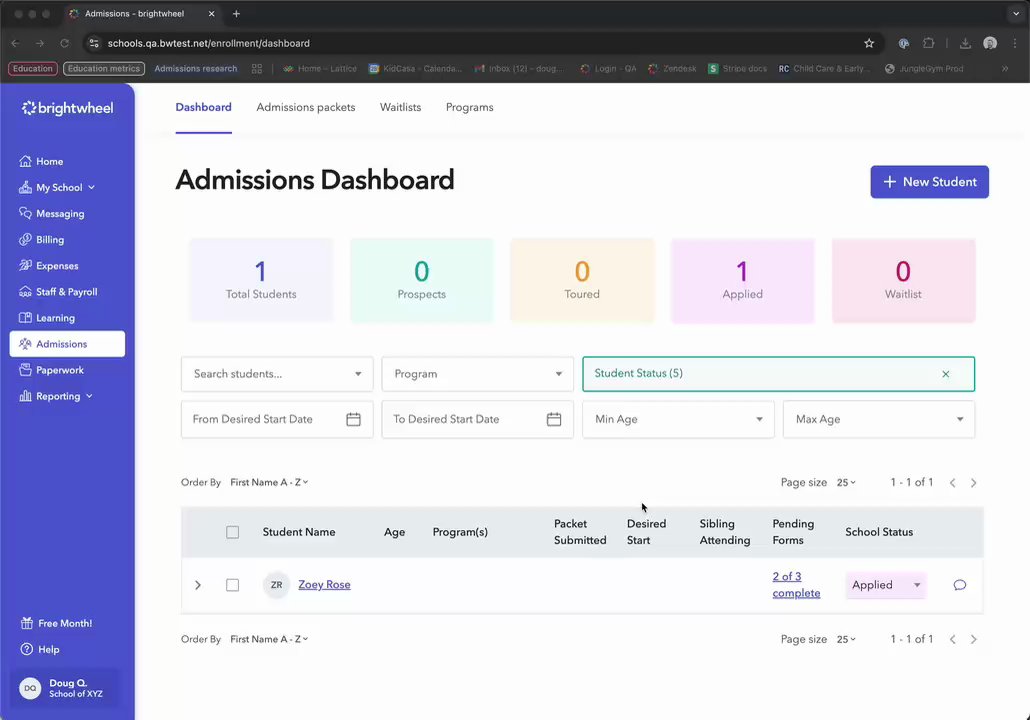Image resolution: width=1030 pixels, height=720 pixels.
Task: Open Admissions research bookmark
Action: (196, 68)
